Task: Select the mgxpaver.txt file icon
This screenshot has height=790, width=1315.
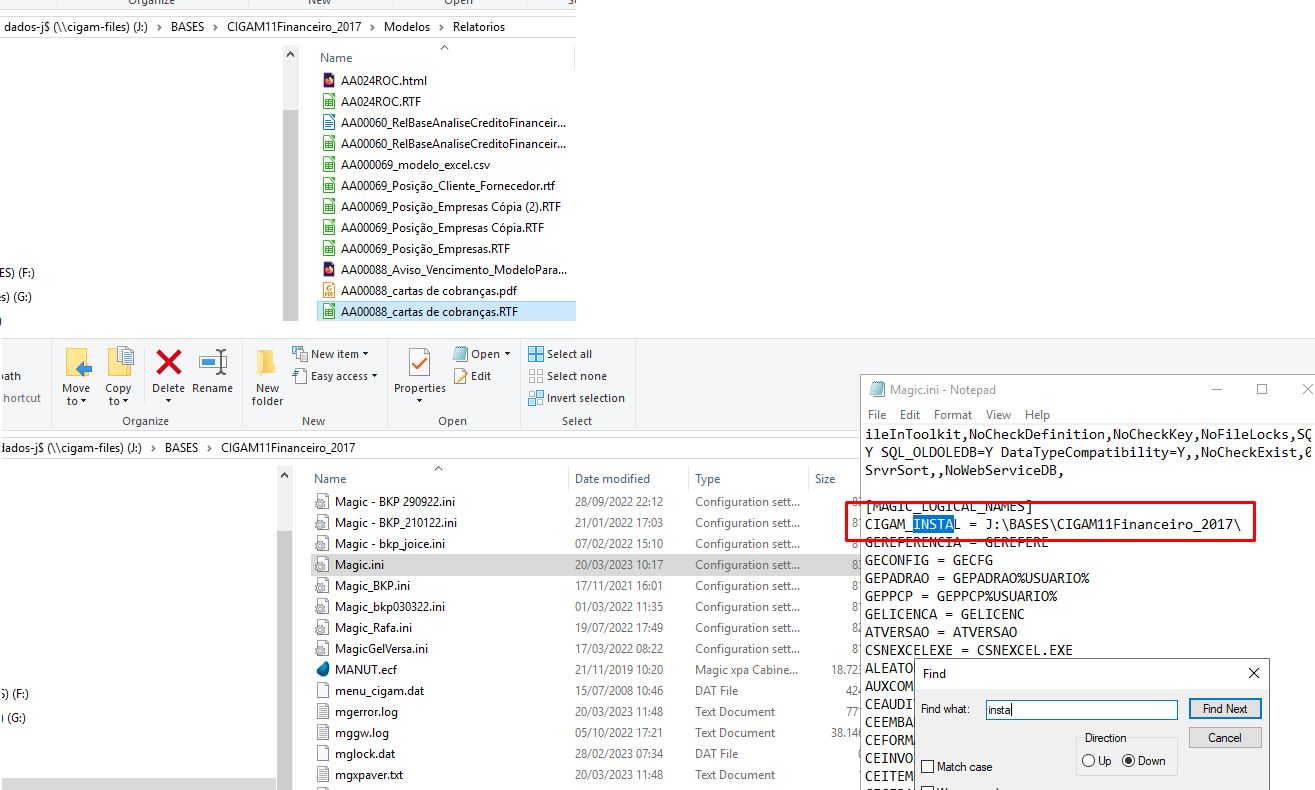Action: pos(322,774)
